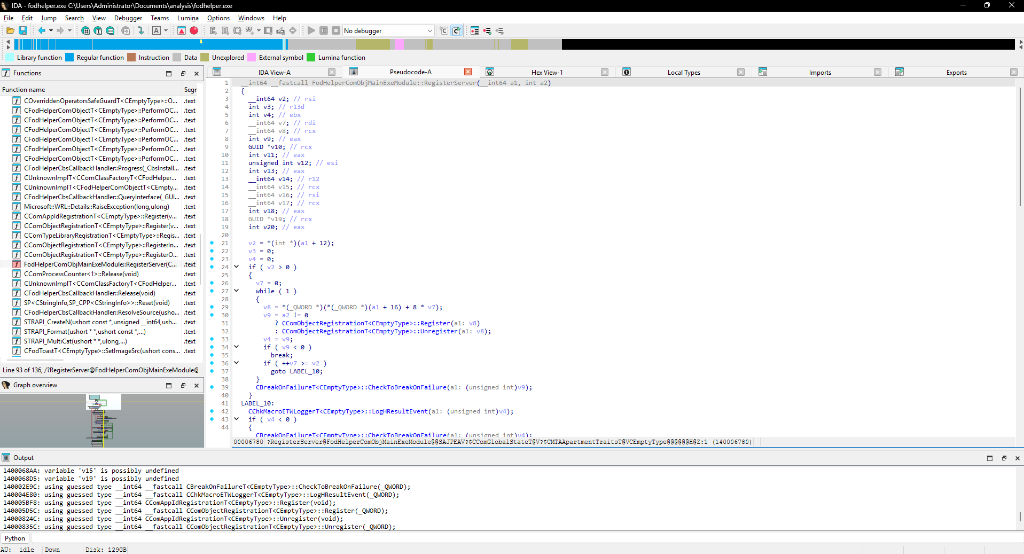The height and width of the screenshot is (554, 1024).
Task: Toggle breakpoint dot on line 37
Action: click(x=212, y=371)
